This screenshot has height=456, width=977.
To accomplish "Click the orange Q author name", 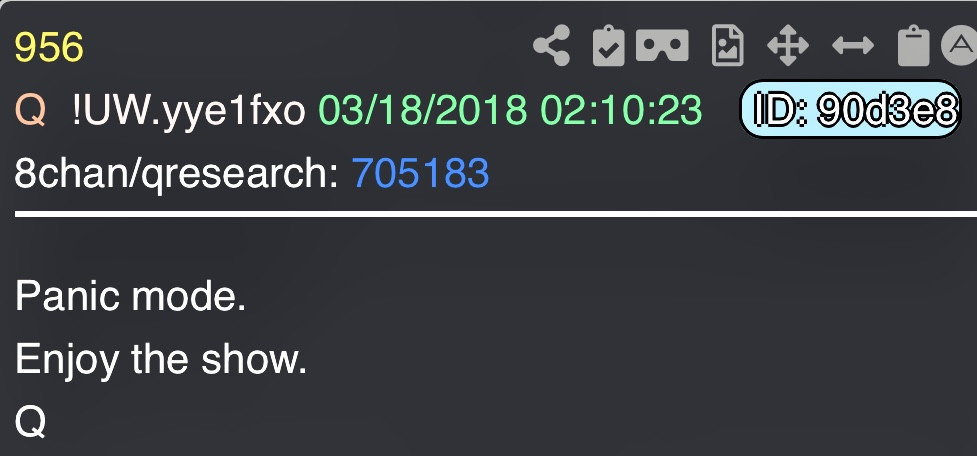I will point(31,110).
